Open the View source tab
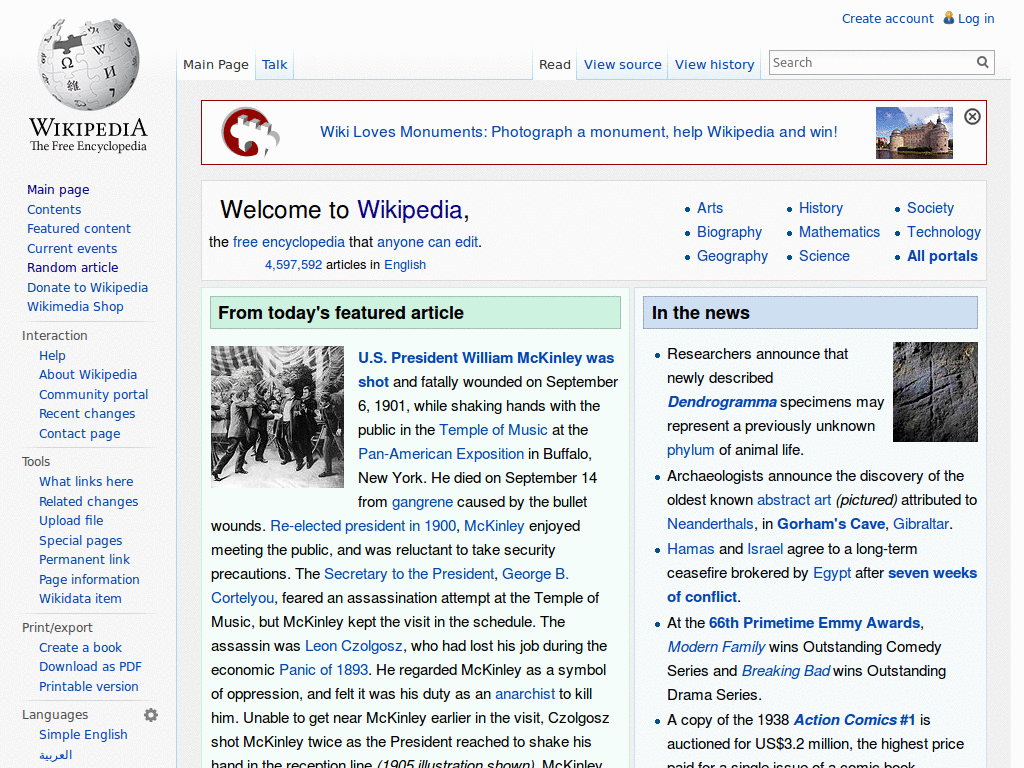The image size is (1024, 768). [622, 65]
